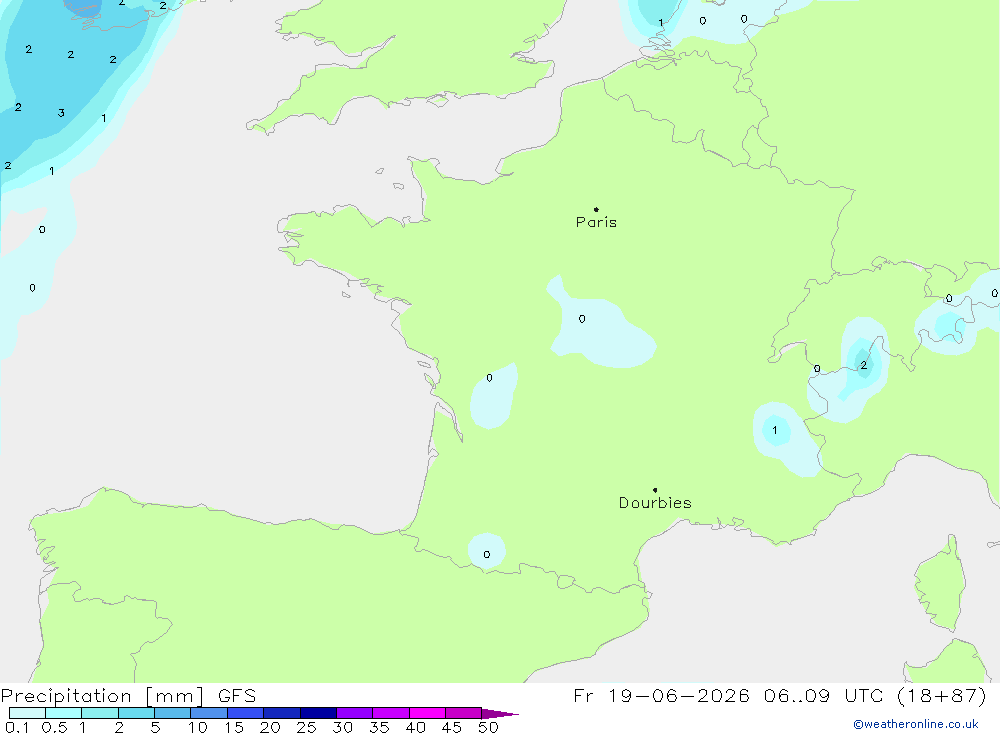Image resolution: width=1000 pixels, height=733 pixels.
Task: Click the '10' legend scale value
Action: click(x=198, y=727)
